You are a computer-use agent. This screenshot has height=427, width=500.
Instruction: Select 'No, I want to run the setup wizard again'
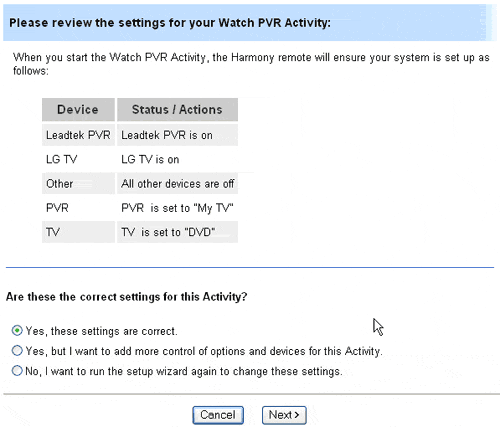click(x=17, y=371)
